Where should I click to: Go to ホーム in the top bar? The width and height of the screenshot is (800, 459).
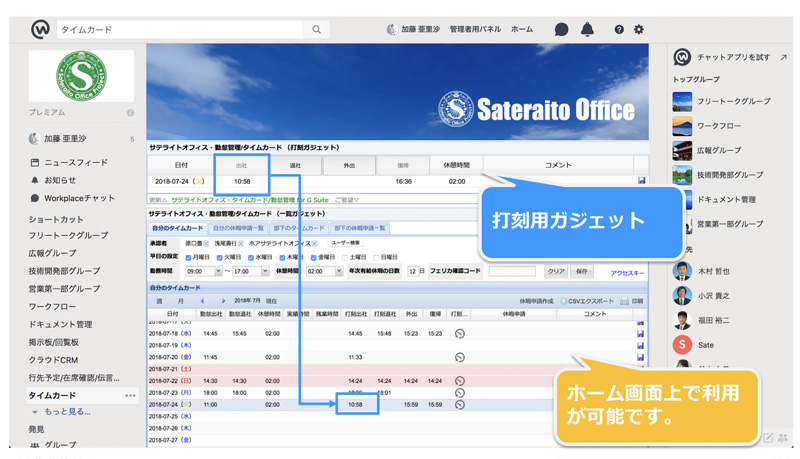point(522,29)
